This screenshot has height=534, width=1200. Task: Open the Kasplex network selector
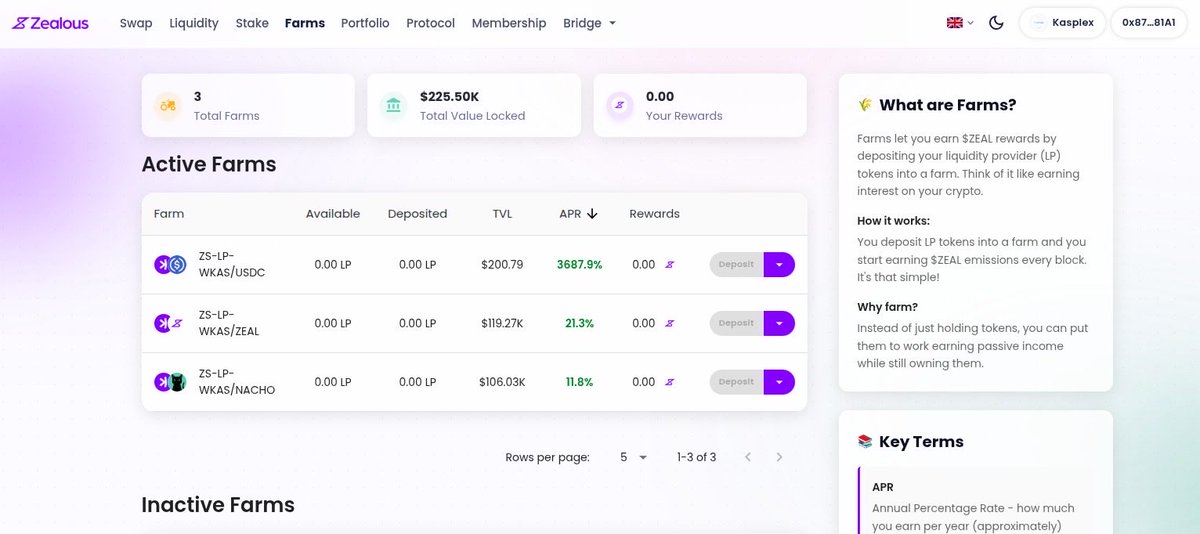point(1062,23)
